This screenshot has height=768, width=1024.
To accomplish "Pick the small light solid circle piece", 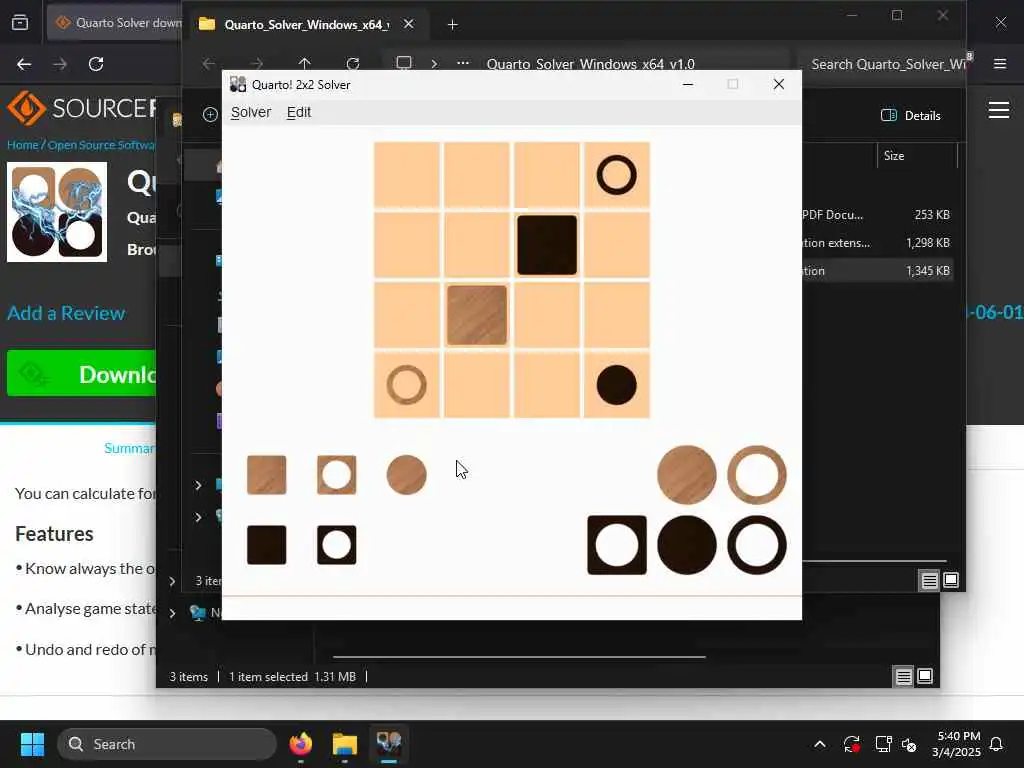I will click(406, 475).
